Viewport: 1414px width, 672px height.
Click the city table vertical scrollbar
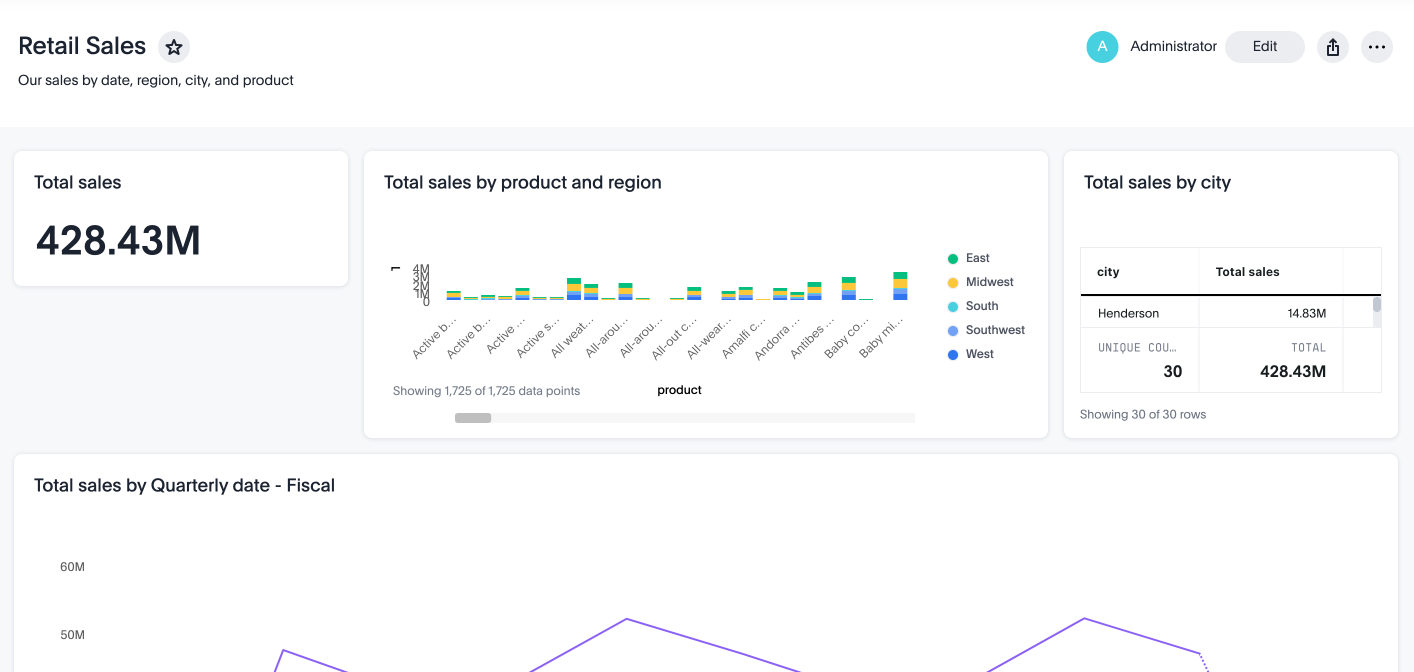click(1376, 306)
